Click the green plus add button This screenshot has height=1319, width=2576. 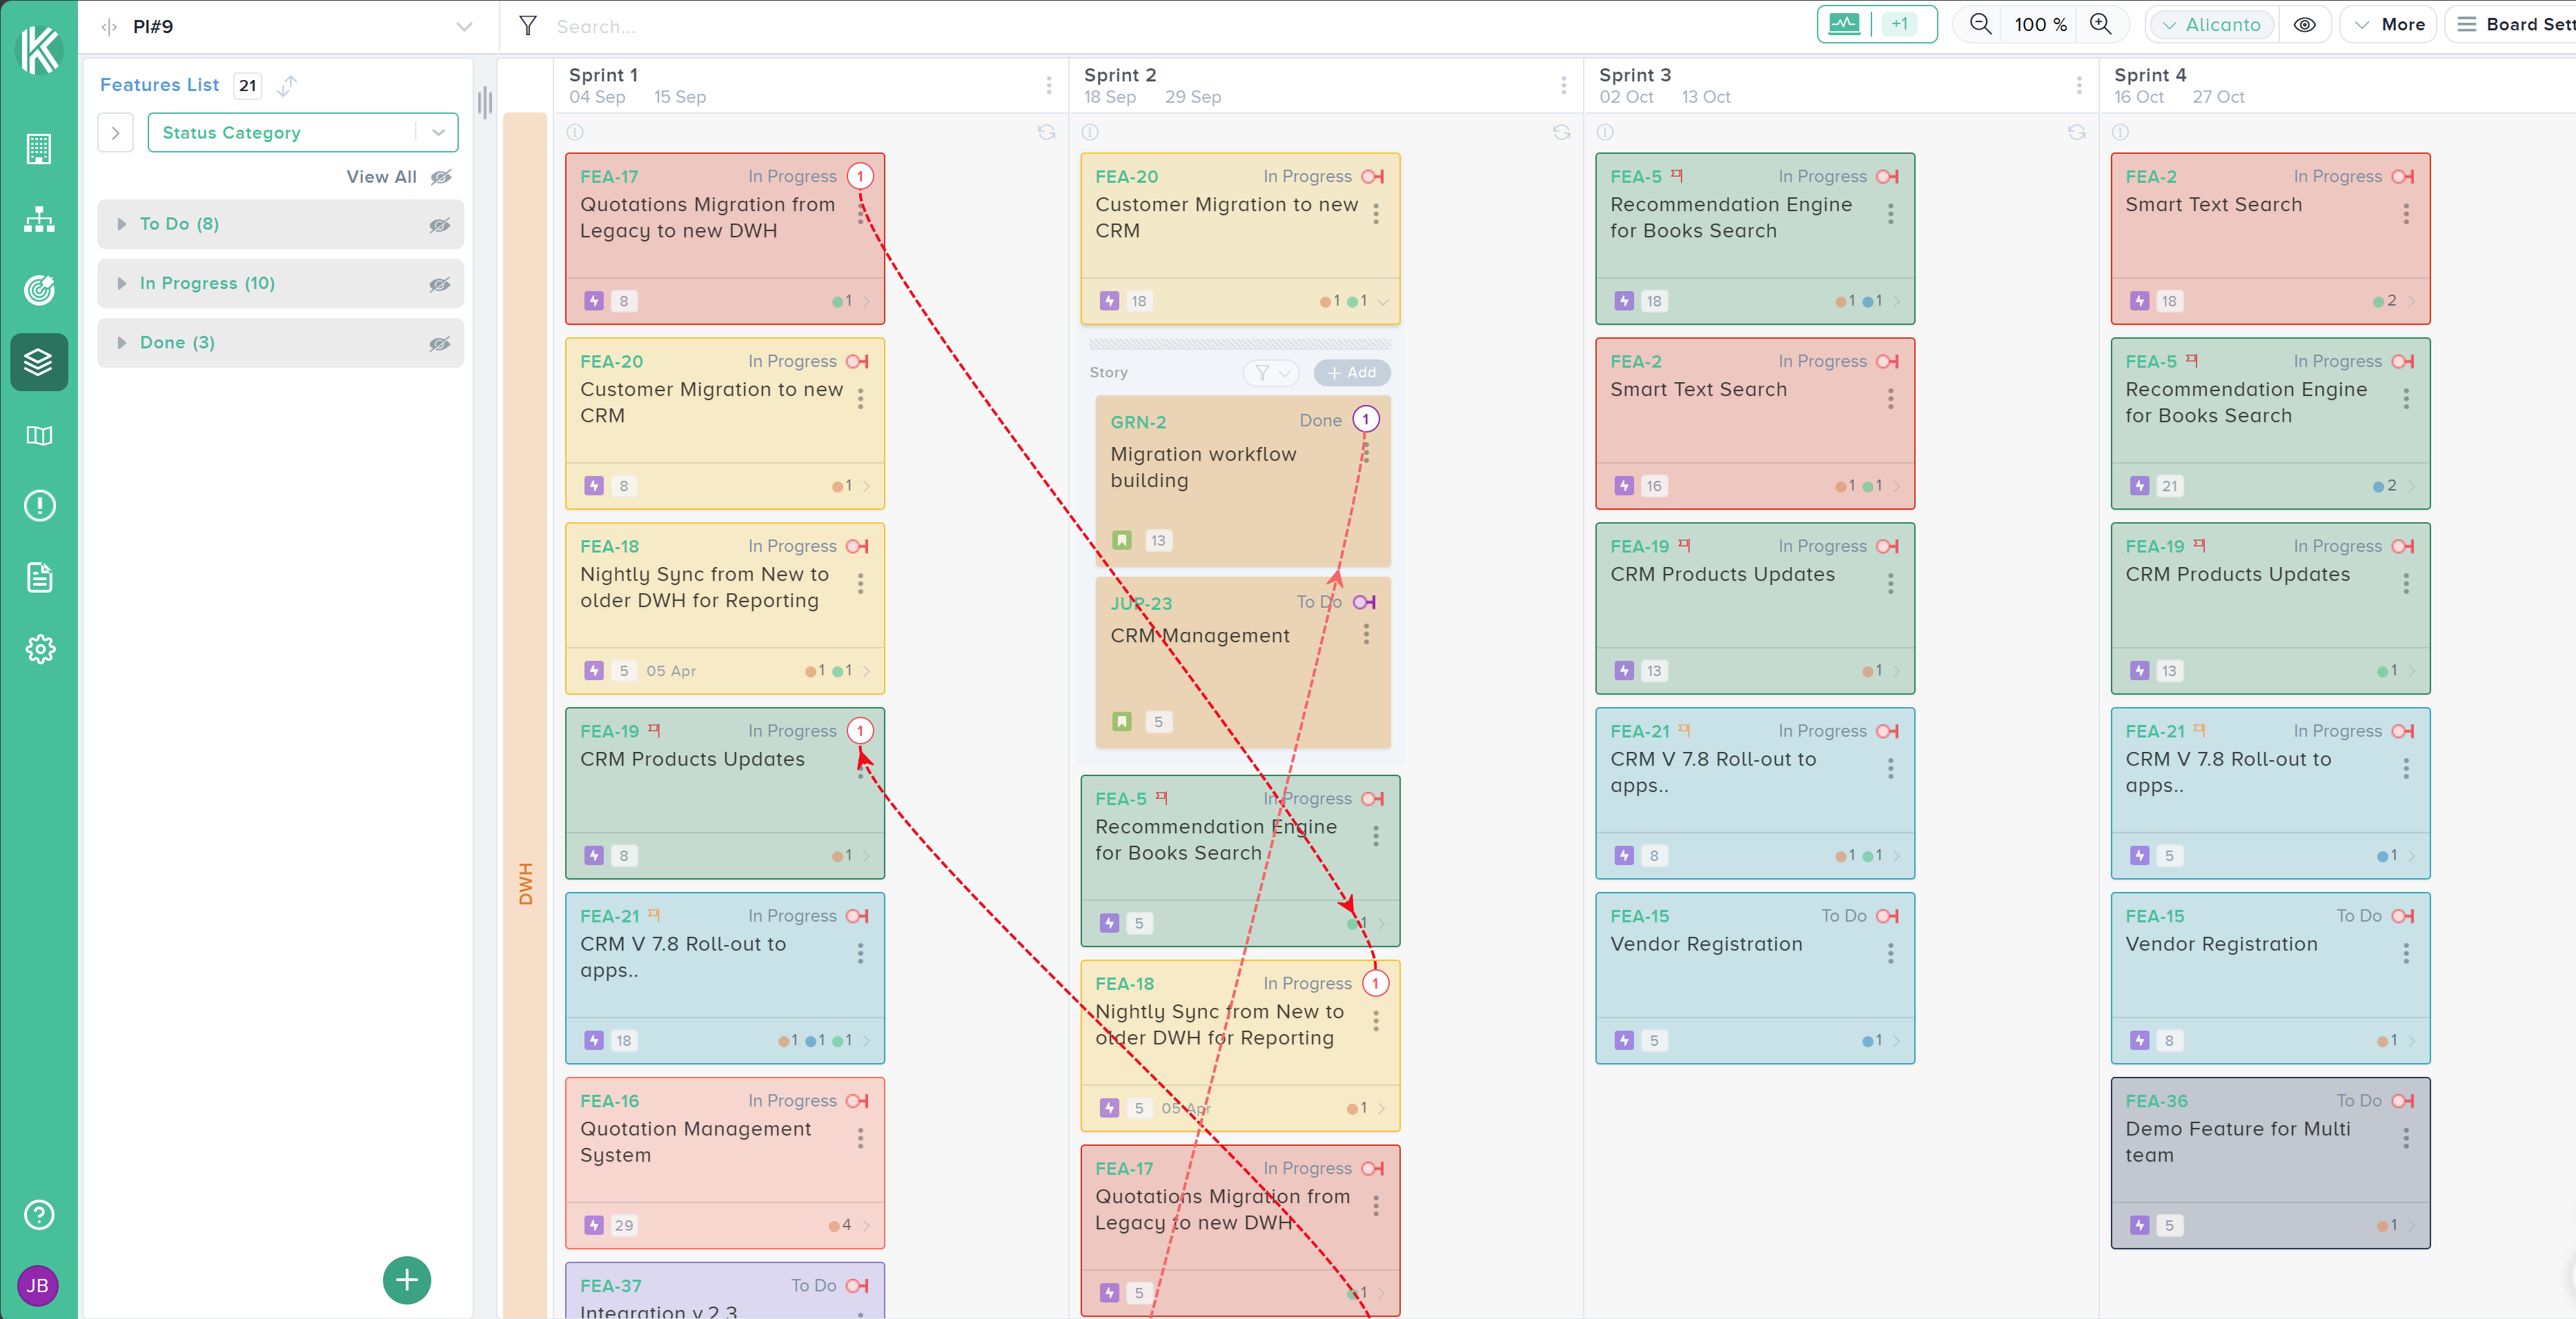[407, 1280]
